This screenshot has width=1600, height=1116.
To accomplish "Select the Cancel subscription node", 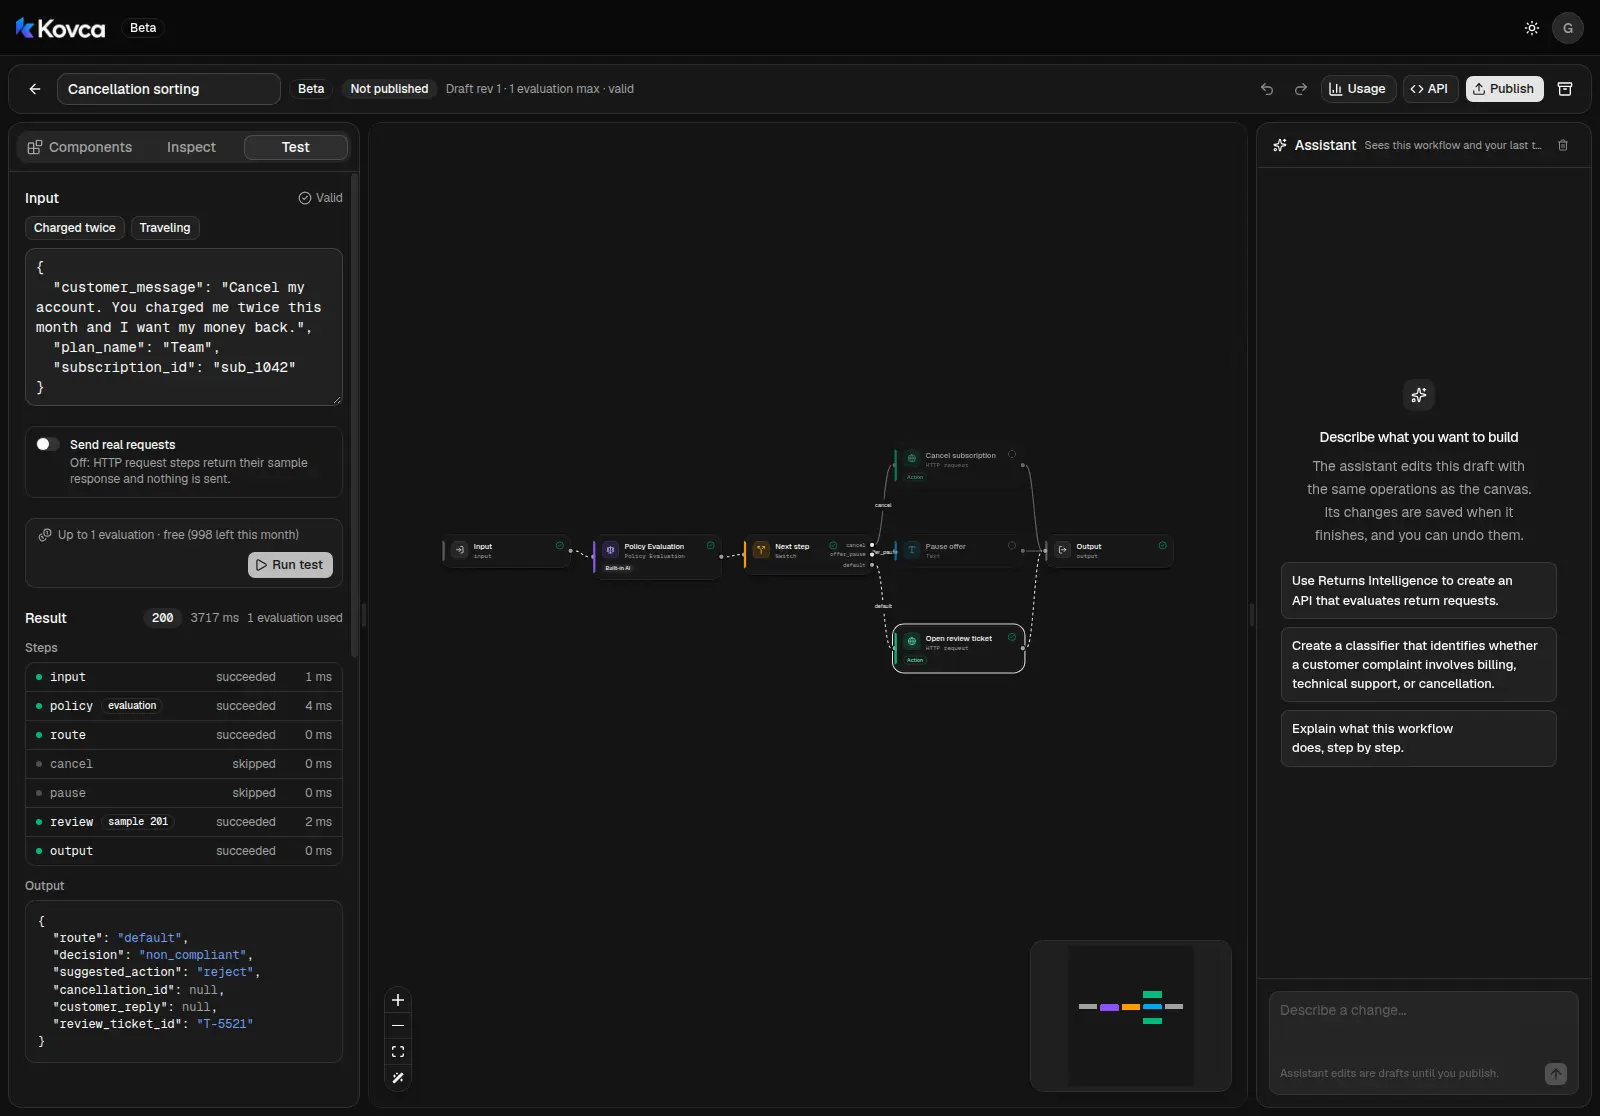I will click(959, 466).
